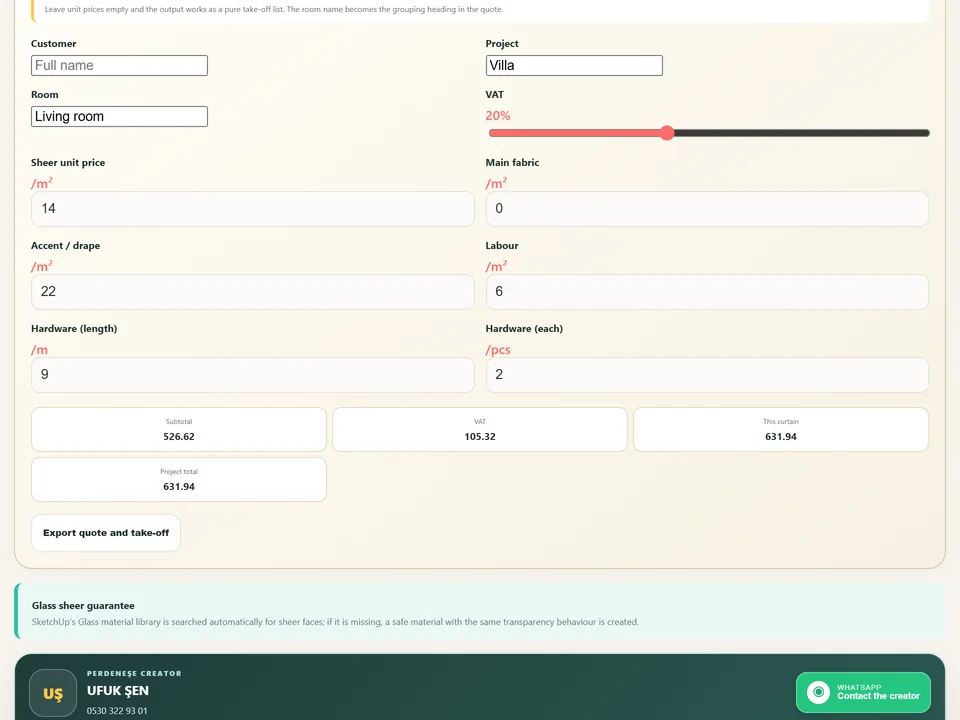Click the Project total card
This screenshot has height=720, width=960.
pyautogui.click(x=179, y=479)
